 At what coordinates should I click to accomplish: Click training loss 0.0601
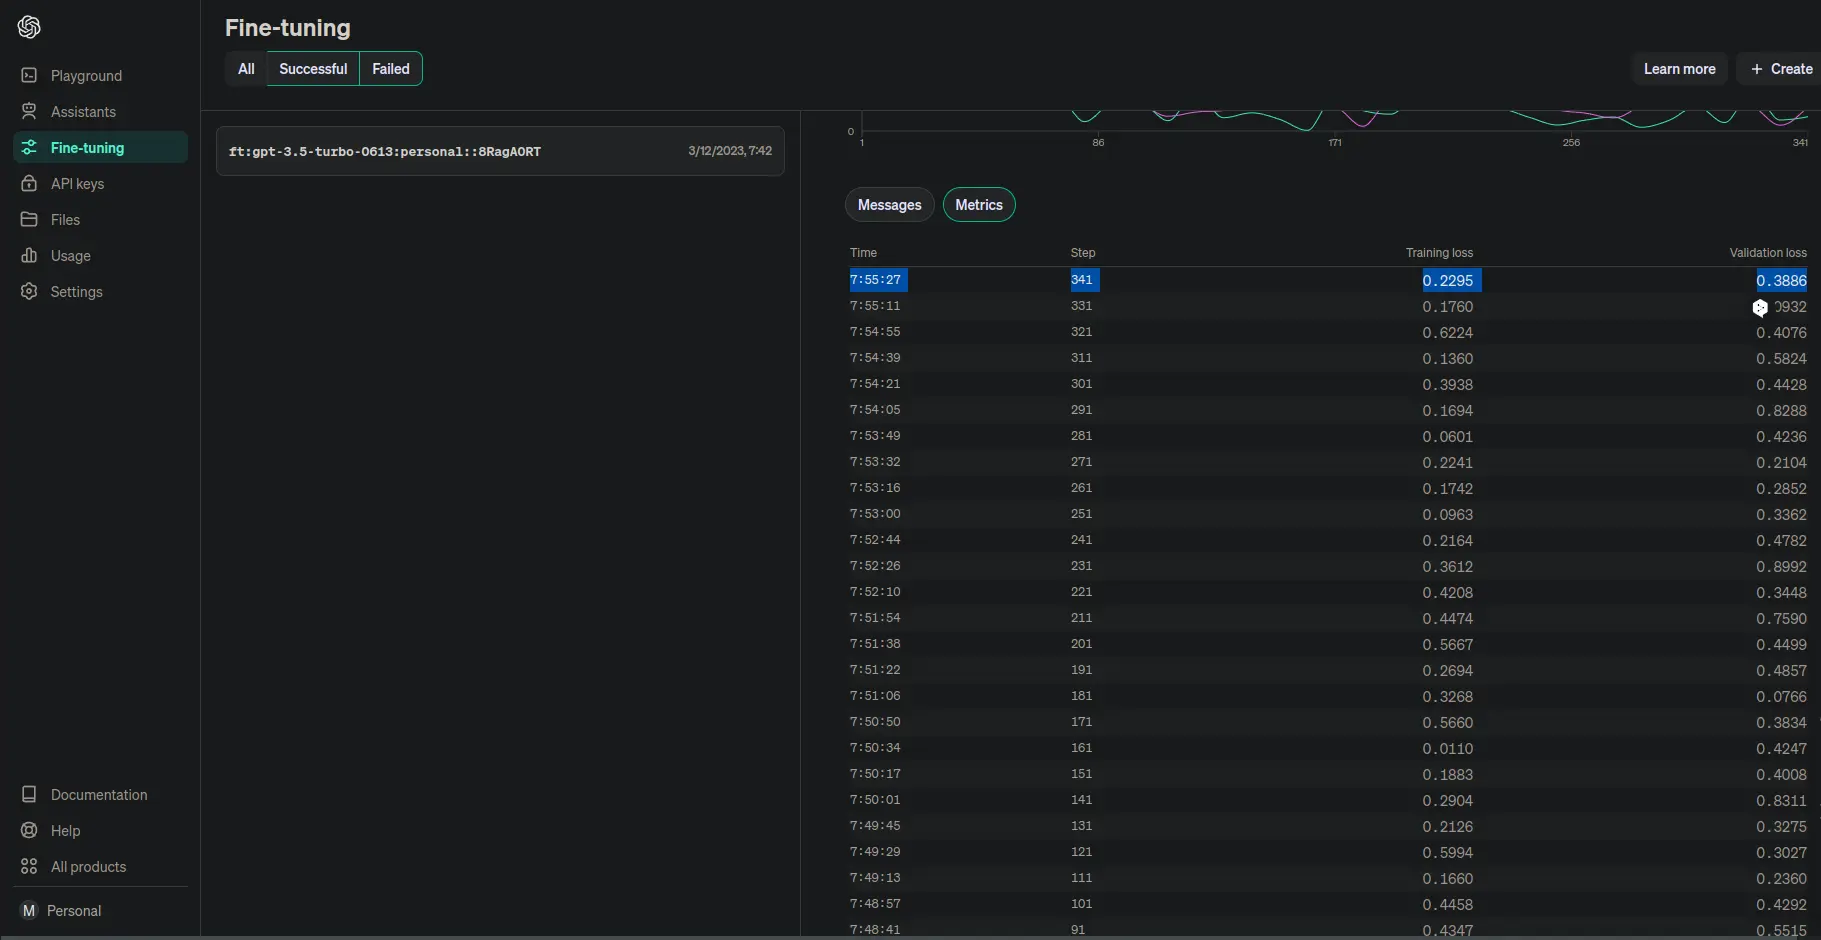1448,437
